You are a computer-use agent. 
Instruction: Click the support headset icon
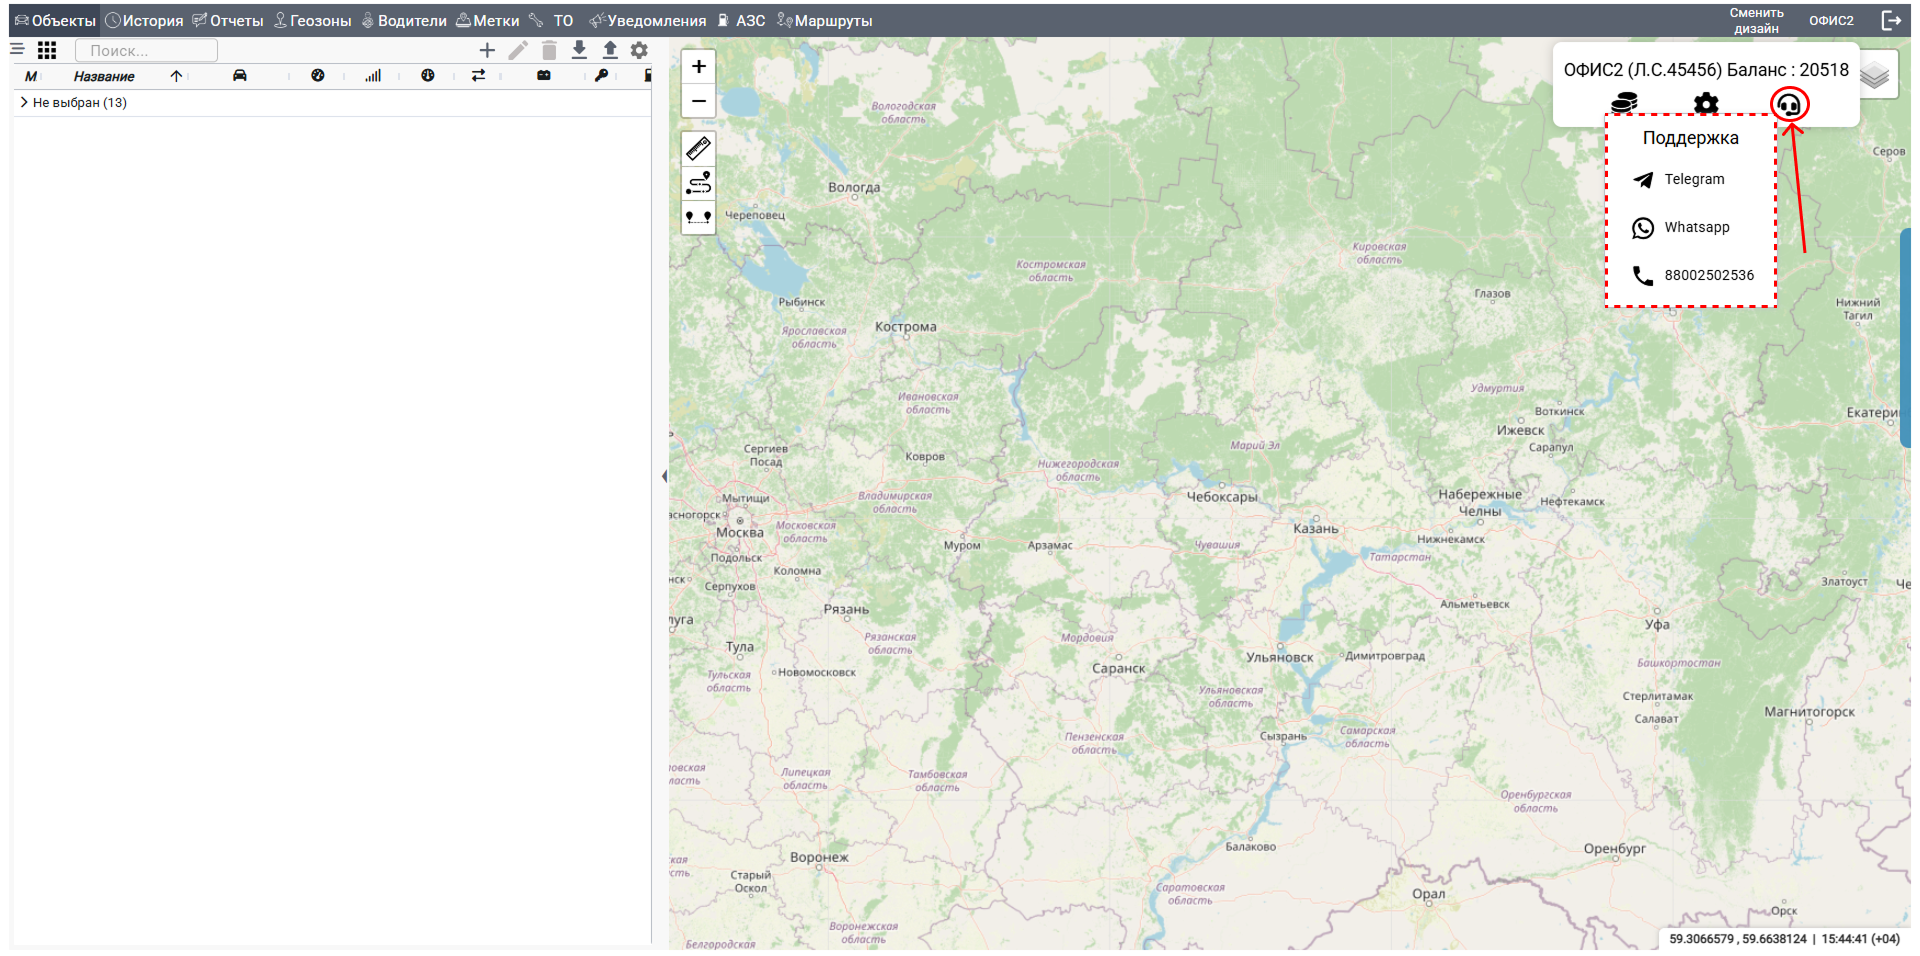tap(1789, 104)
